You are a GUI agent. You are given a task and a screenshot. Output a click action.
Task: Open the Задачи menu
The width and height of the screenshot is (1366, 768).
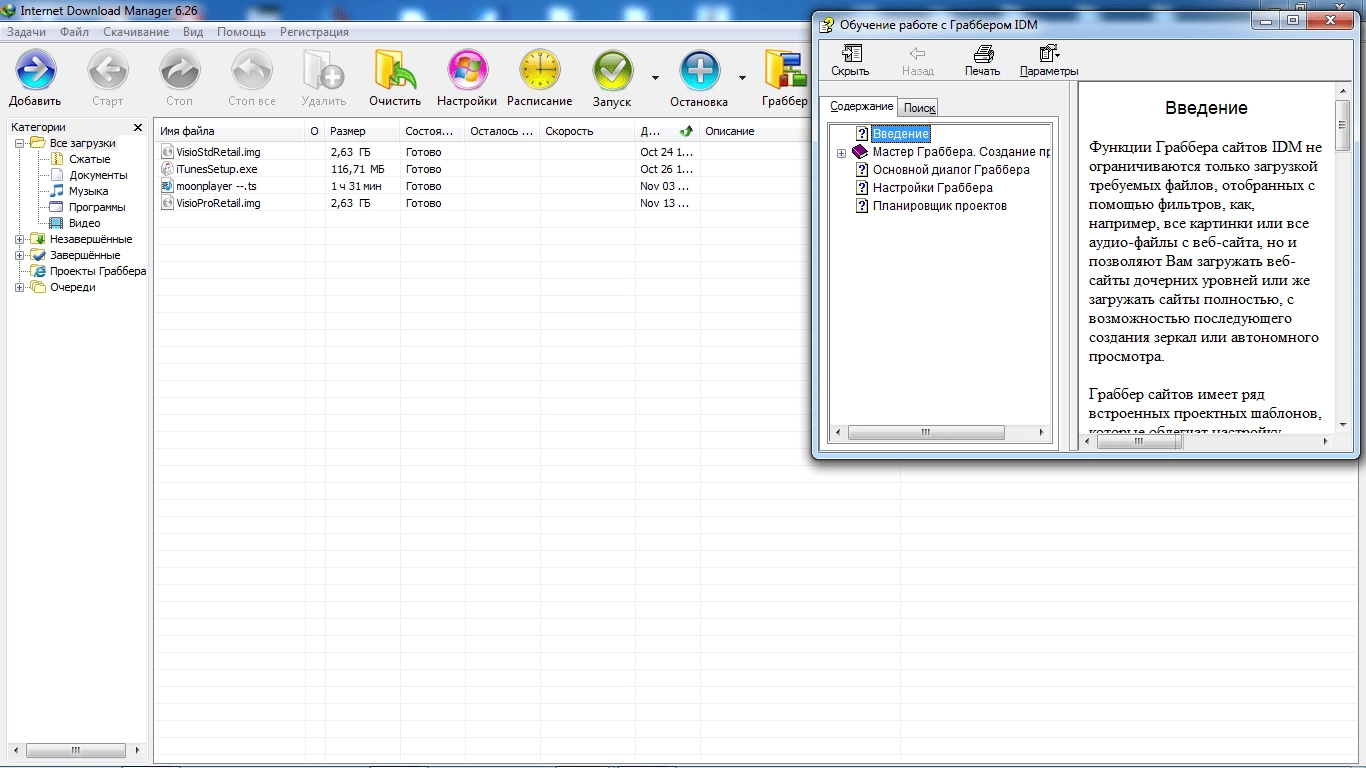[27, 32]
